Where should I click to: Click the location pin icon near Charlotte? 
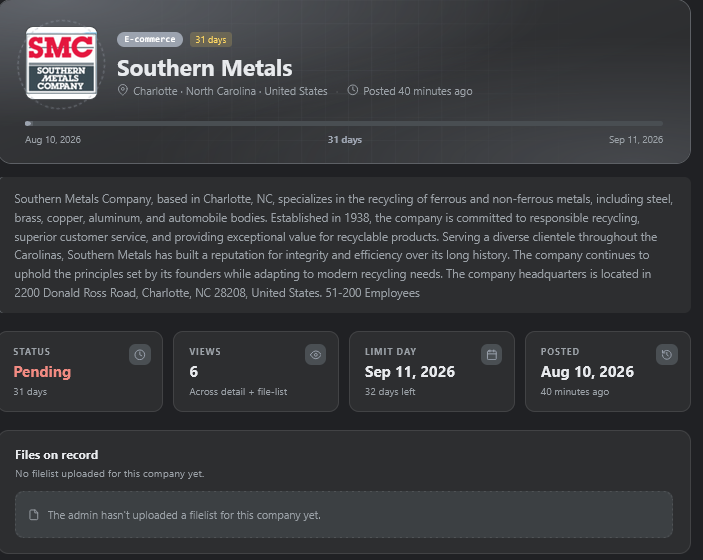tap(122, 90)
